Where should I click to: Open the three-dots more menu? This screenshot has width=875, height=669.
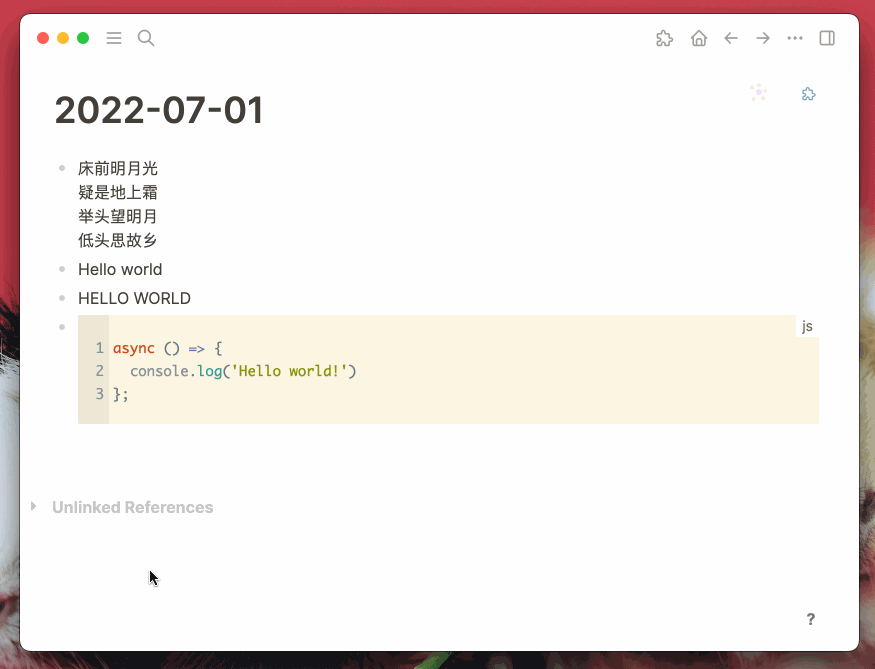click(795, 38)
